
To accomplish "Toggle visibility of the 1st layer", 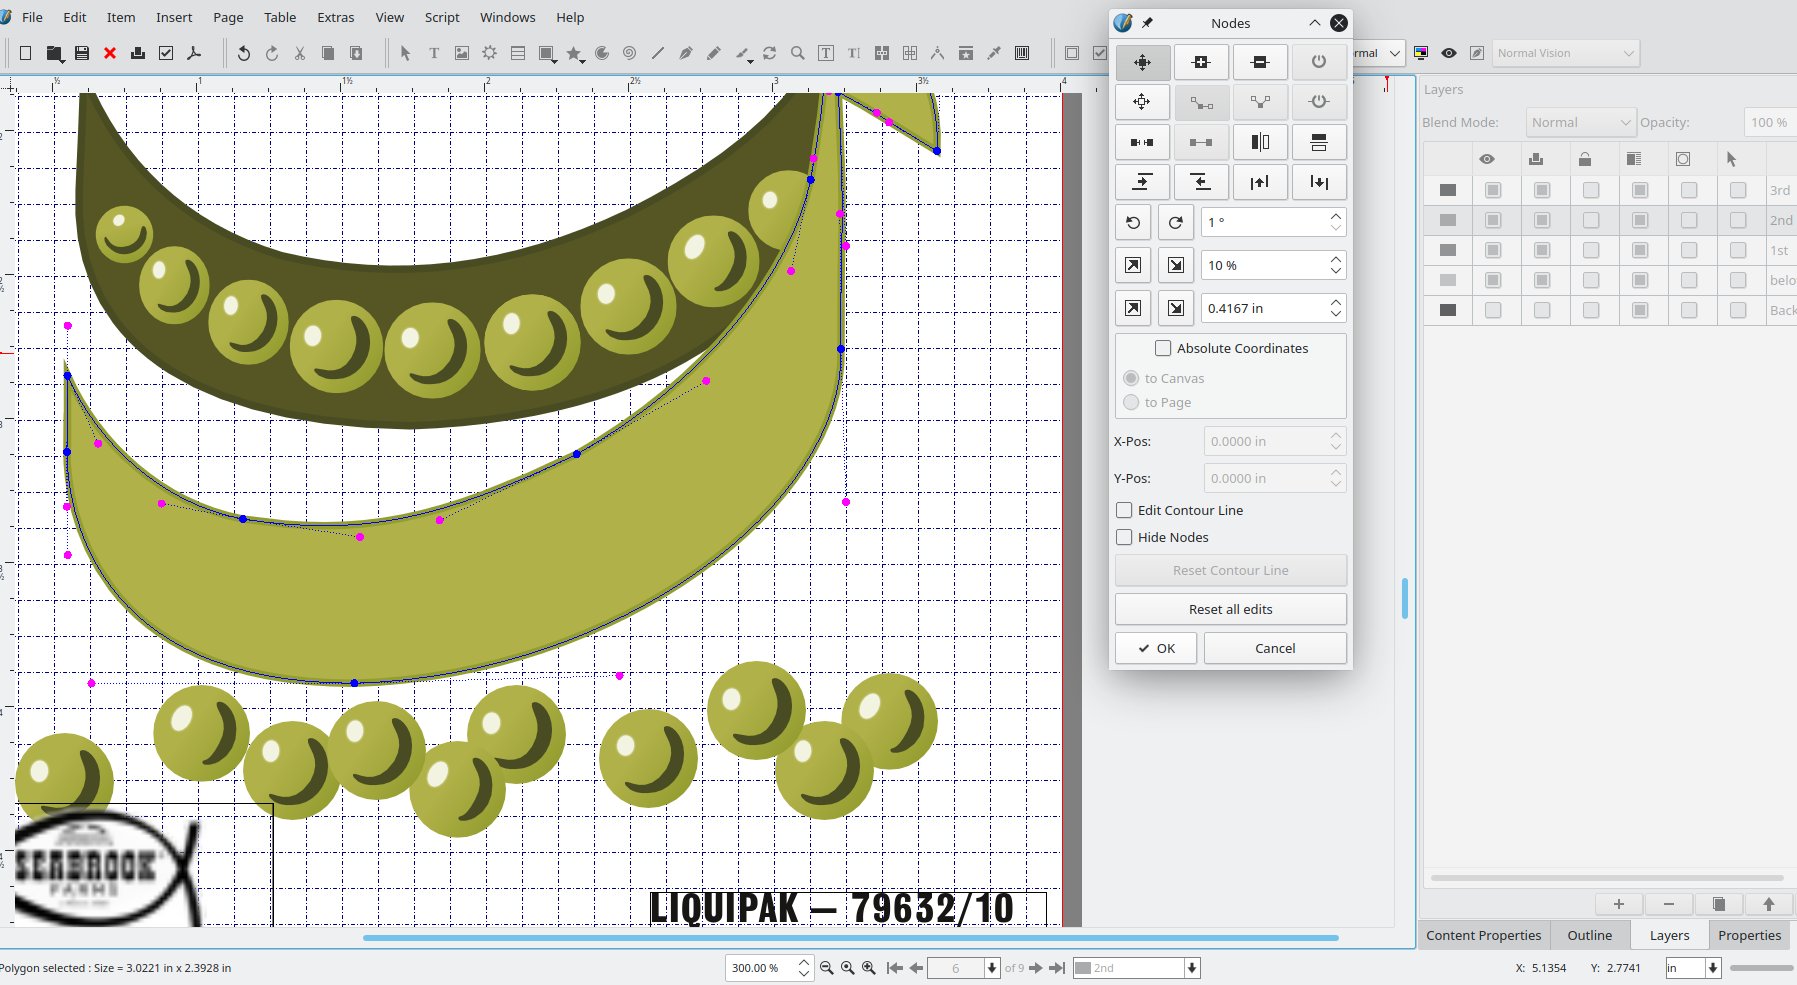I will (x=1493, y=250).
